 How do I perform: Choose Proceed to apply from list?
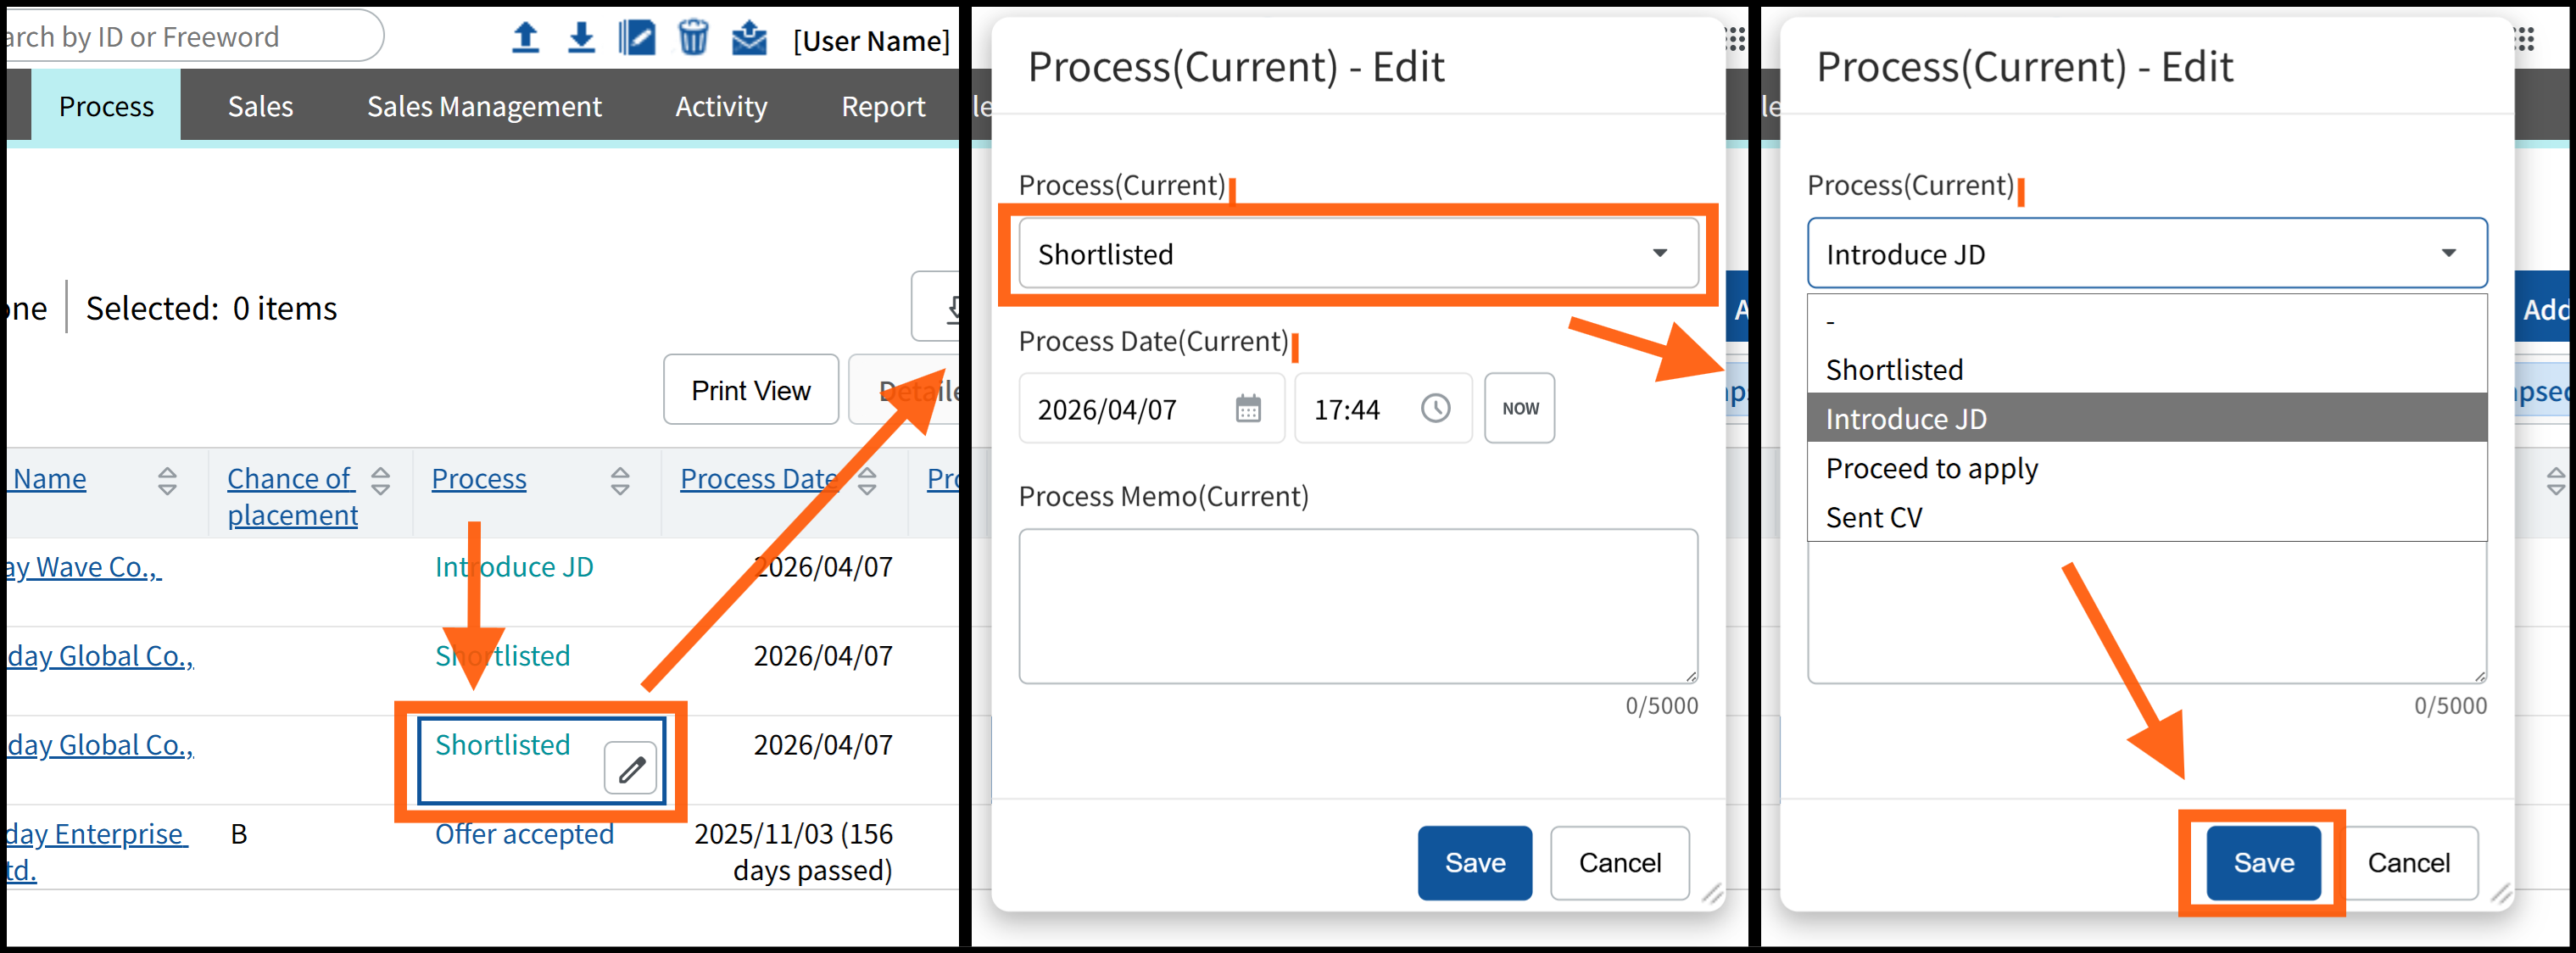tap(1931, 469)
